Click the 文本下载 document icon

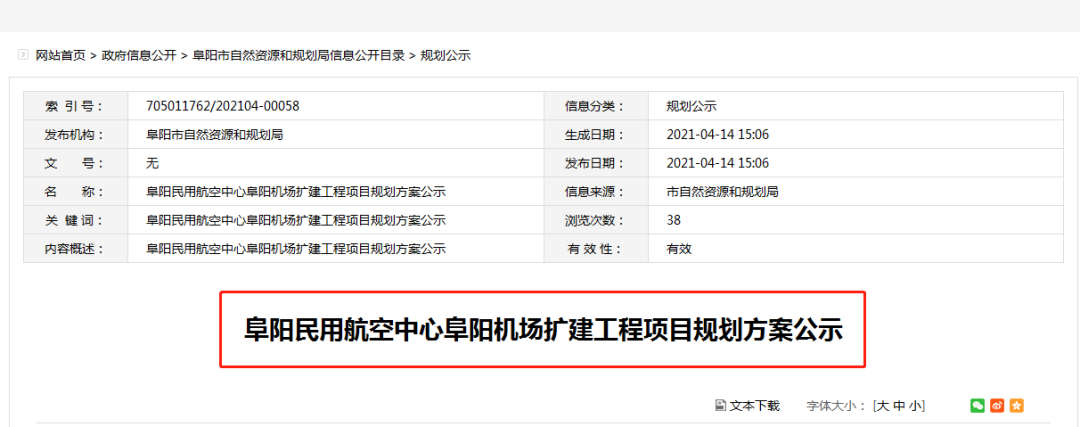point(720,406)
